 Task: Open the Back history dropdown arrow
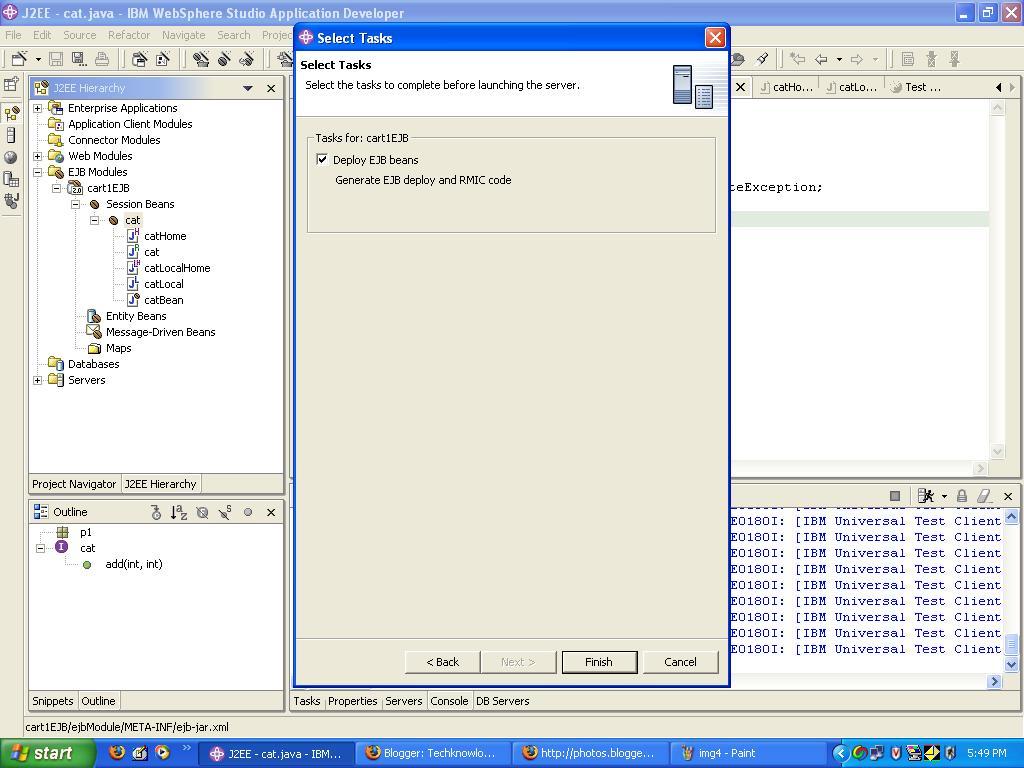pyautogui.click(x=839, y=59)
